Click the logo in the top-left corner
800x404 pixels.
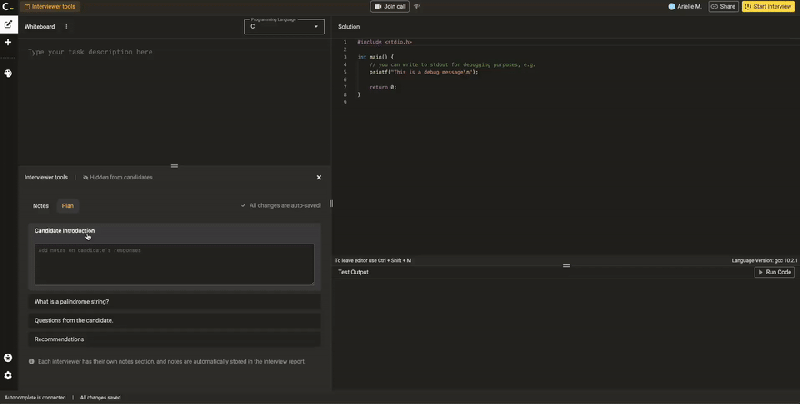(x=8, y=7)
